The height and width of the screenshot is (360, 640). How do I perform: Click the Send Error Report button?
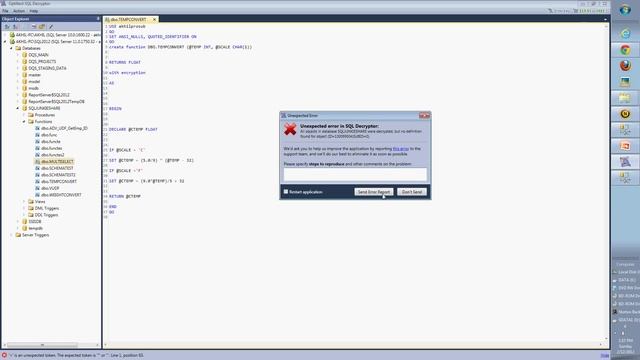(x=374, y=192)
